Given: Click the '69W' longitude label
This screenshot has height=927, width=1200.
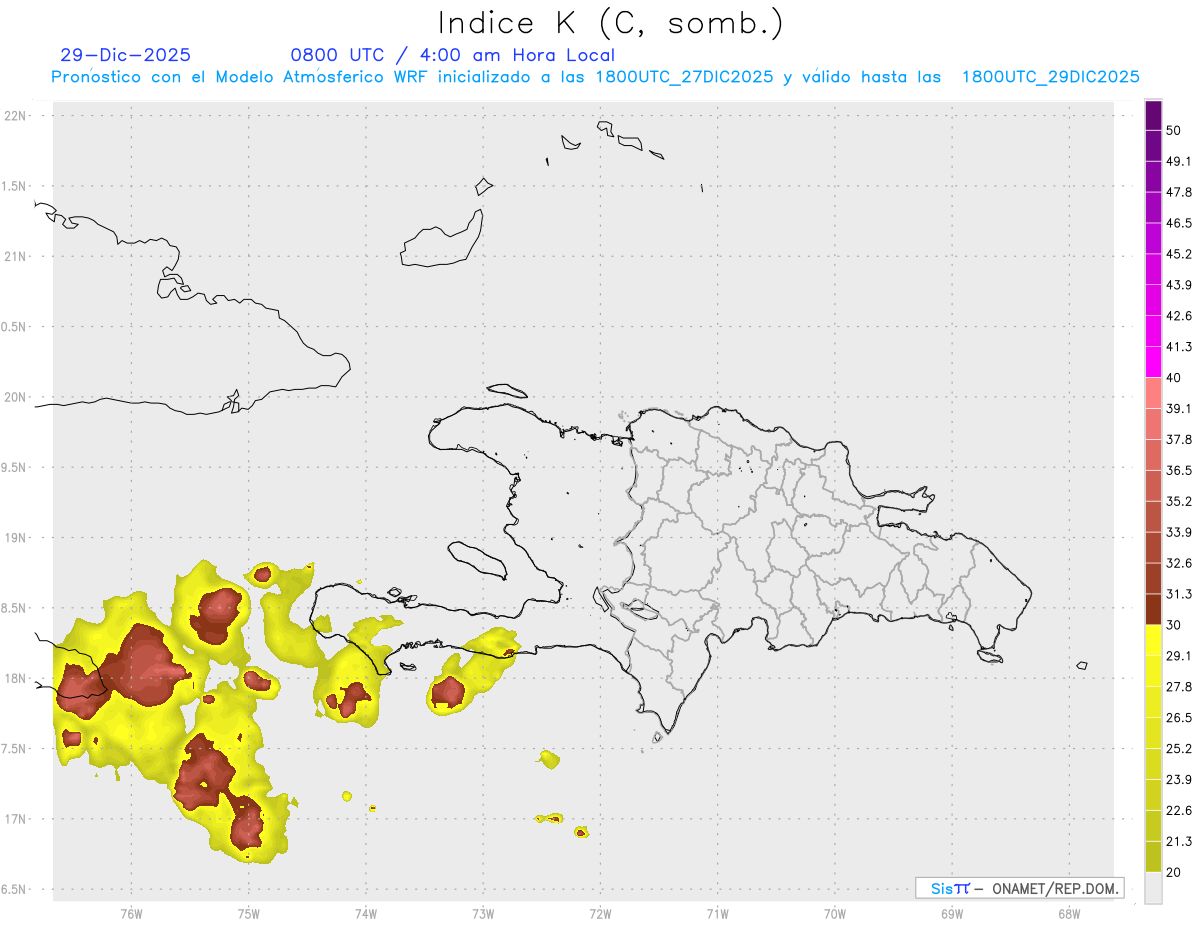Looking at the screenshot, I should [x=951, y=914].
